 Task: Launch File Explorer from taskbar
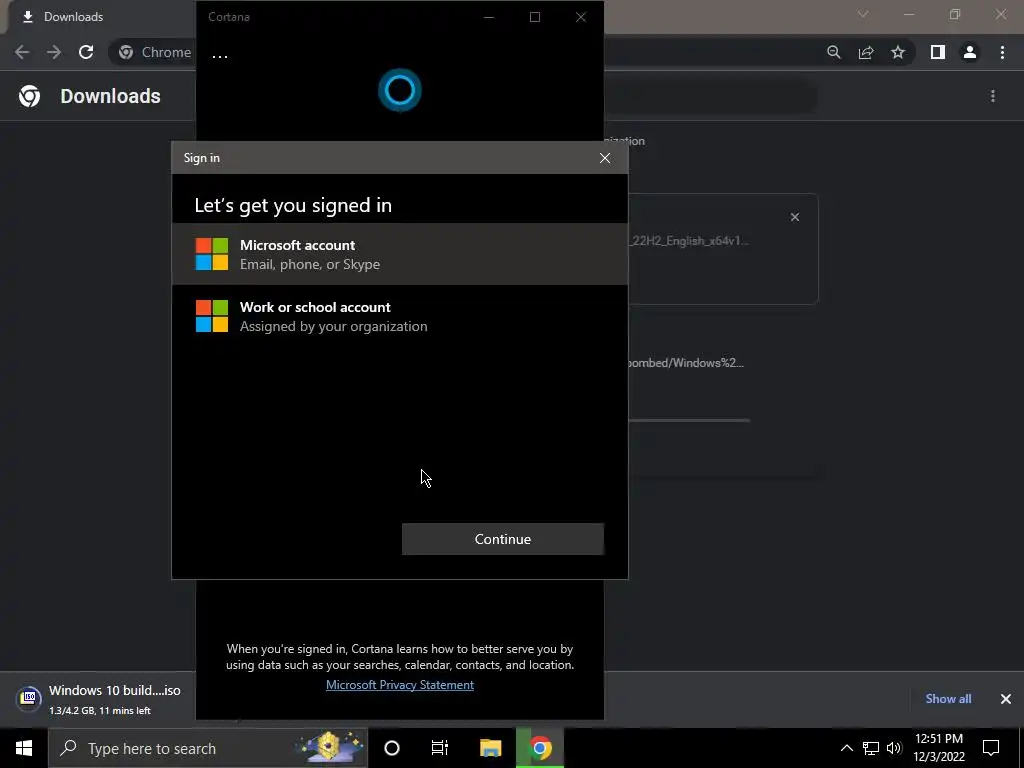(x=490, y=748)
